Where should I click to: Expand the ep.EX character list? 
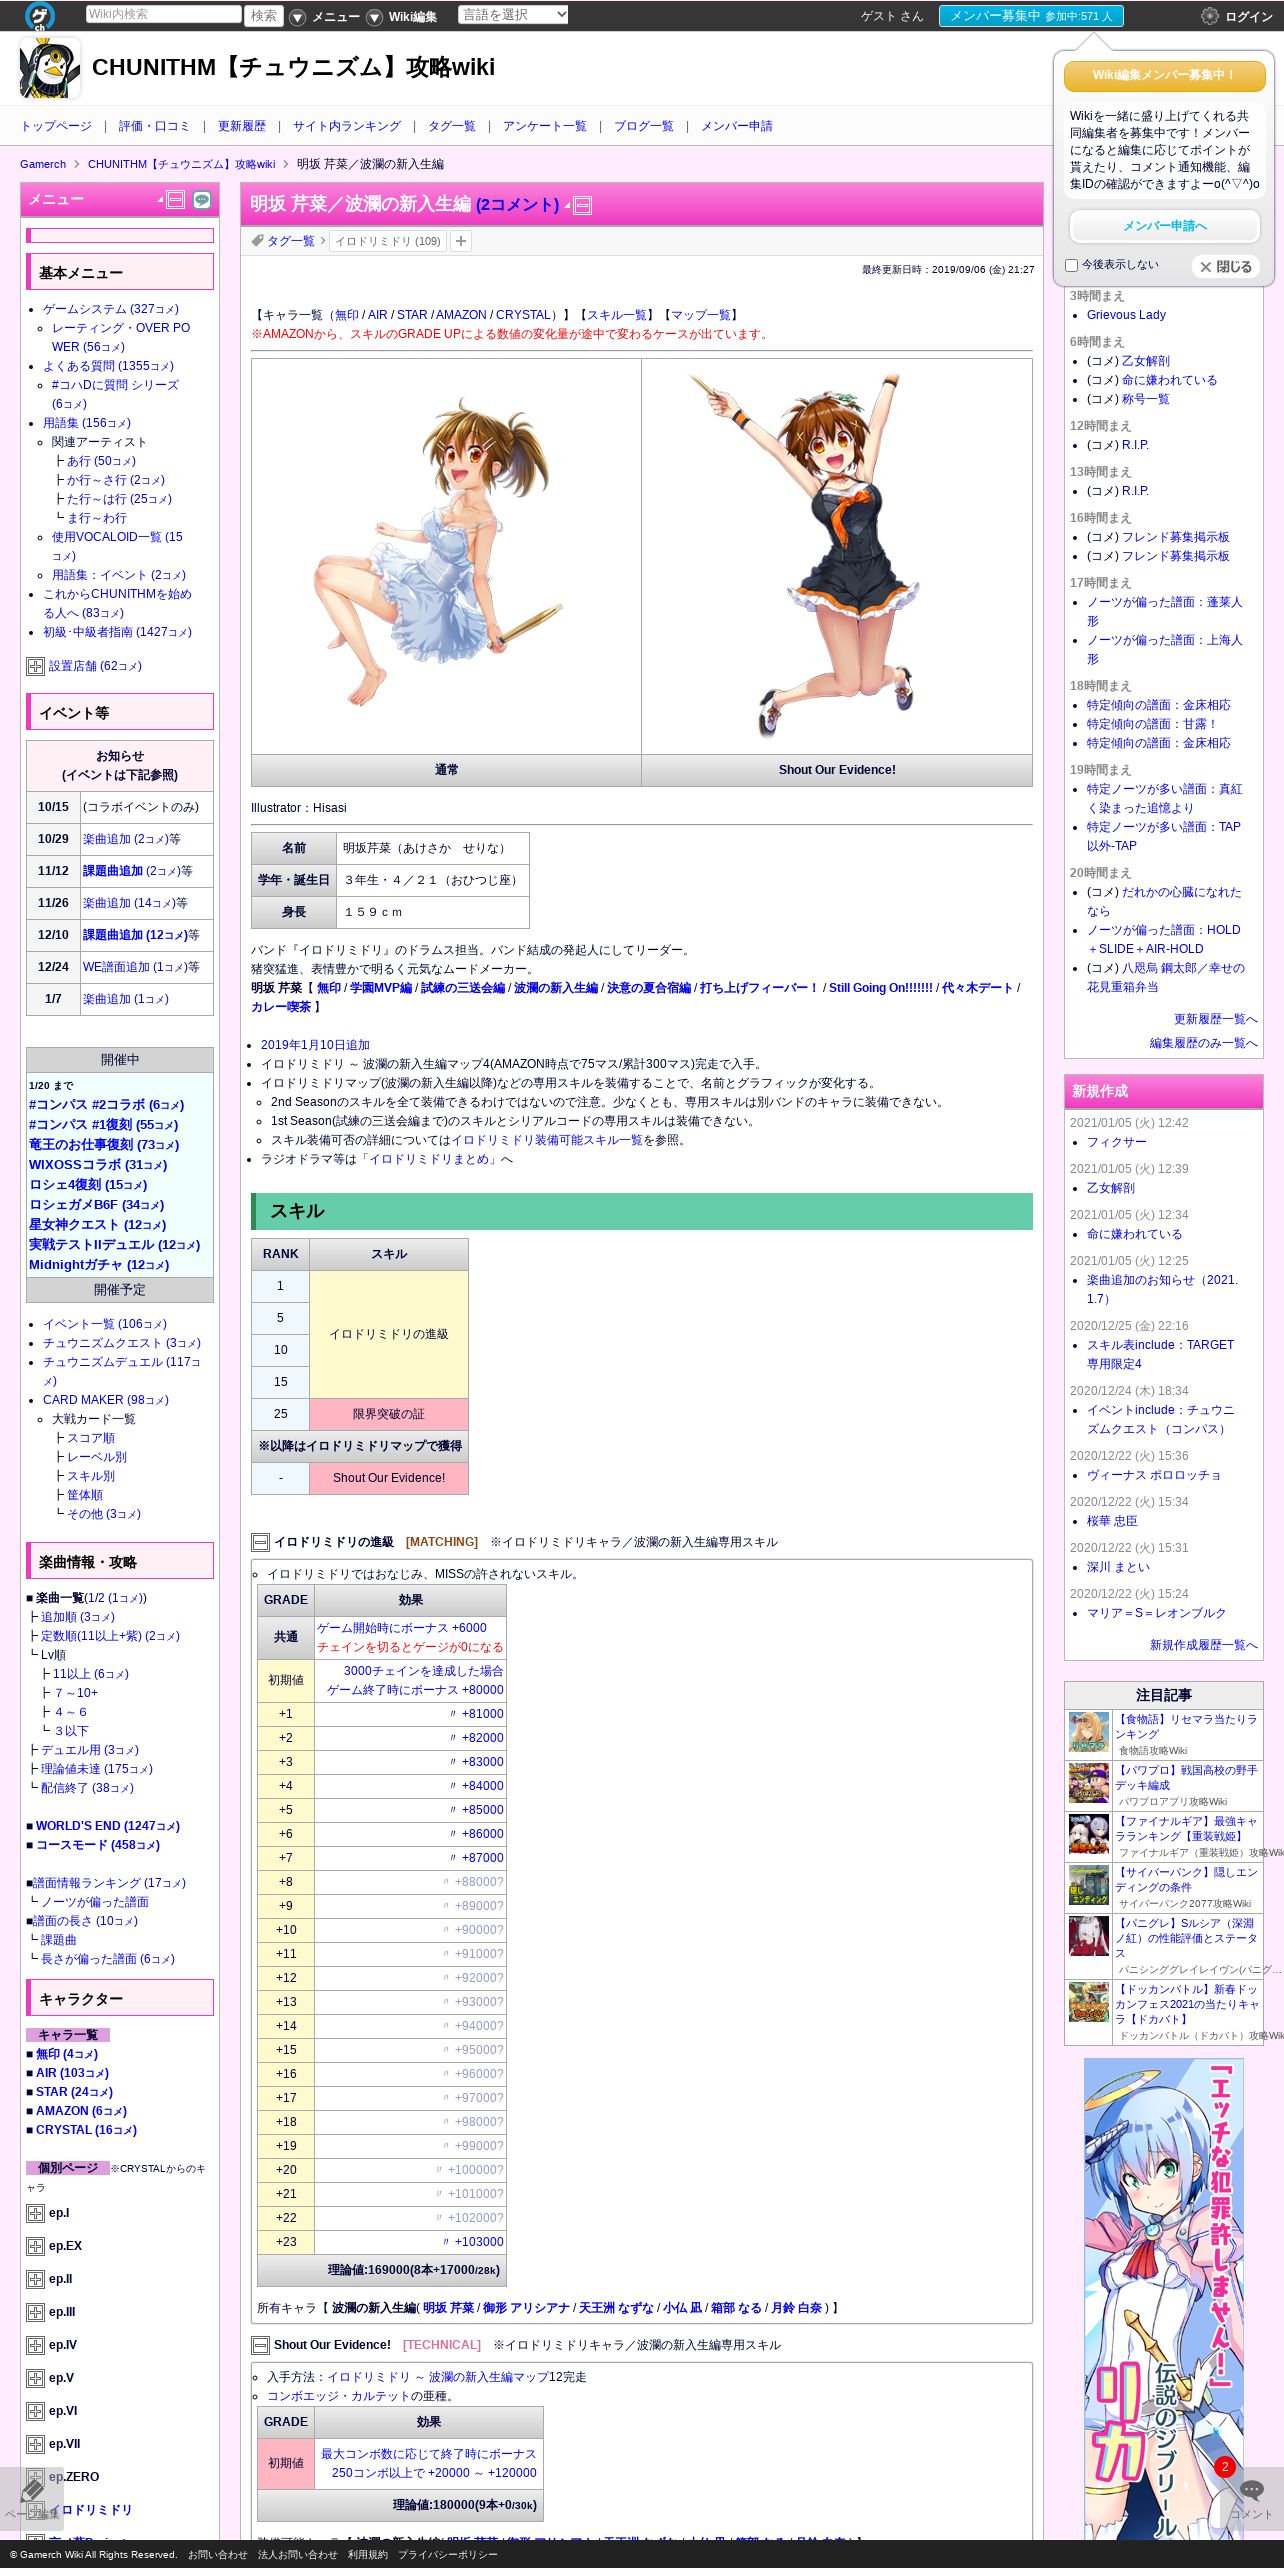point(35,2246)
